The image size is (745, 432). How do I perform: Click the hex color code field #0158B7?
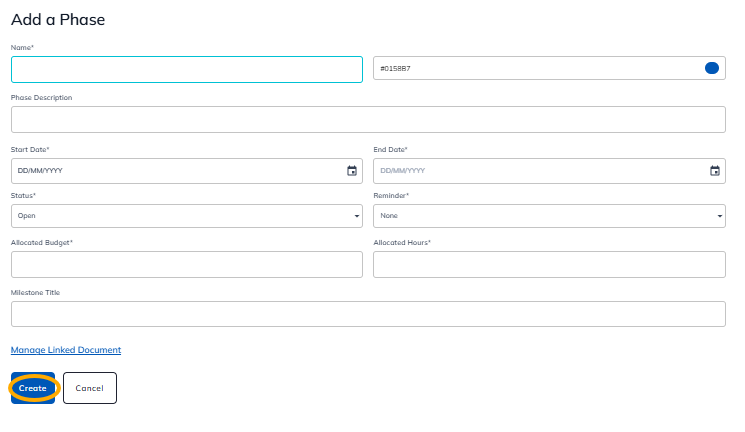[530, 69]
